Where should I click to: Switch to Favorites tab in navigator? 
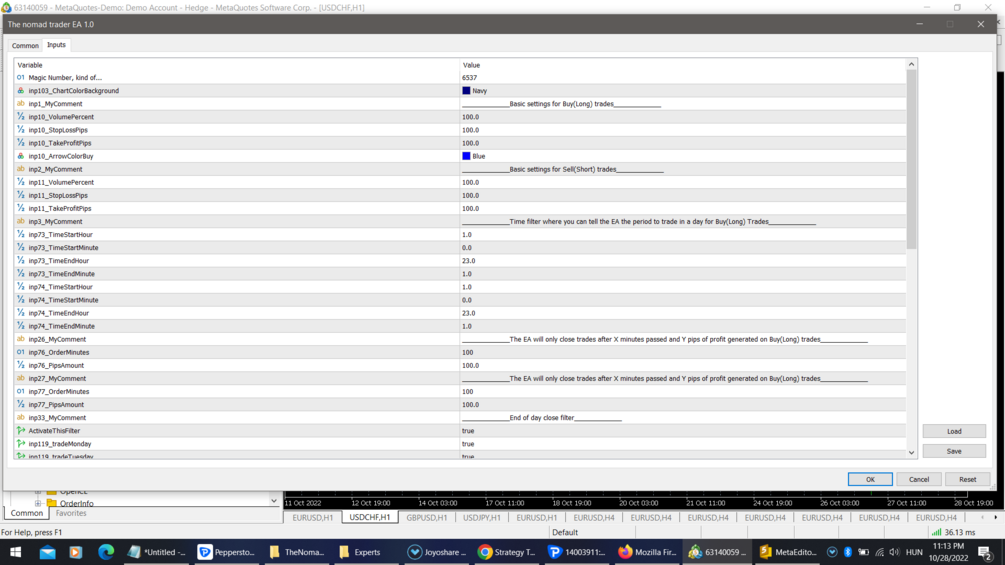click(x=71, y=513)
